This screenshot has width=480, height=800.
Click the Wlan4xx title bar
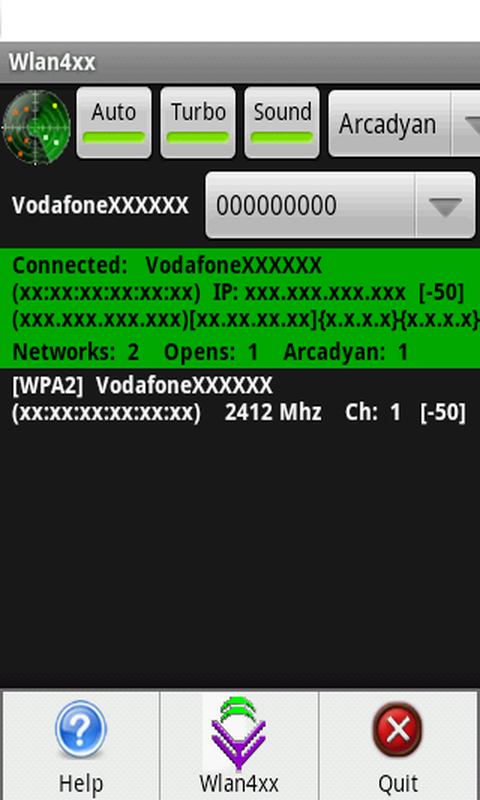(x=240, y=63)
